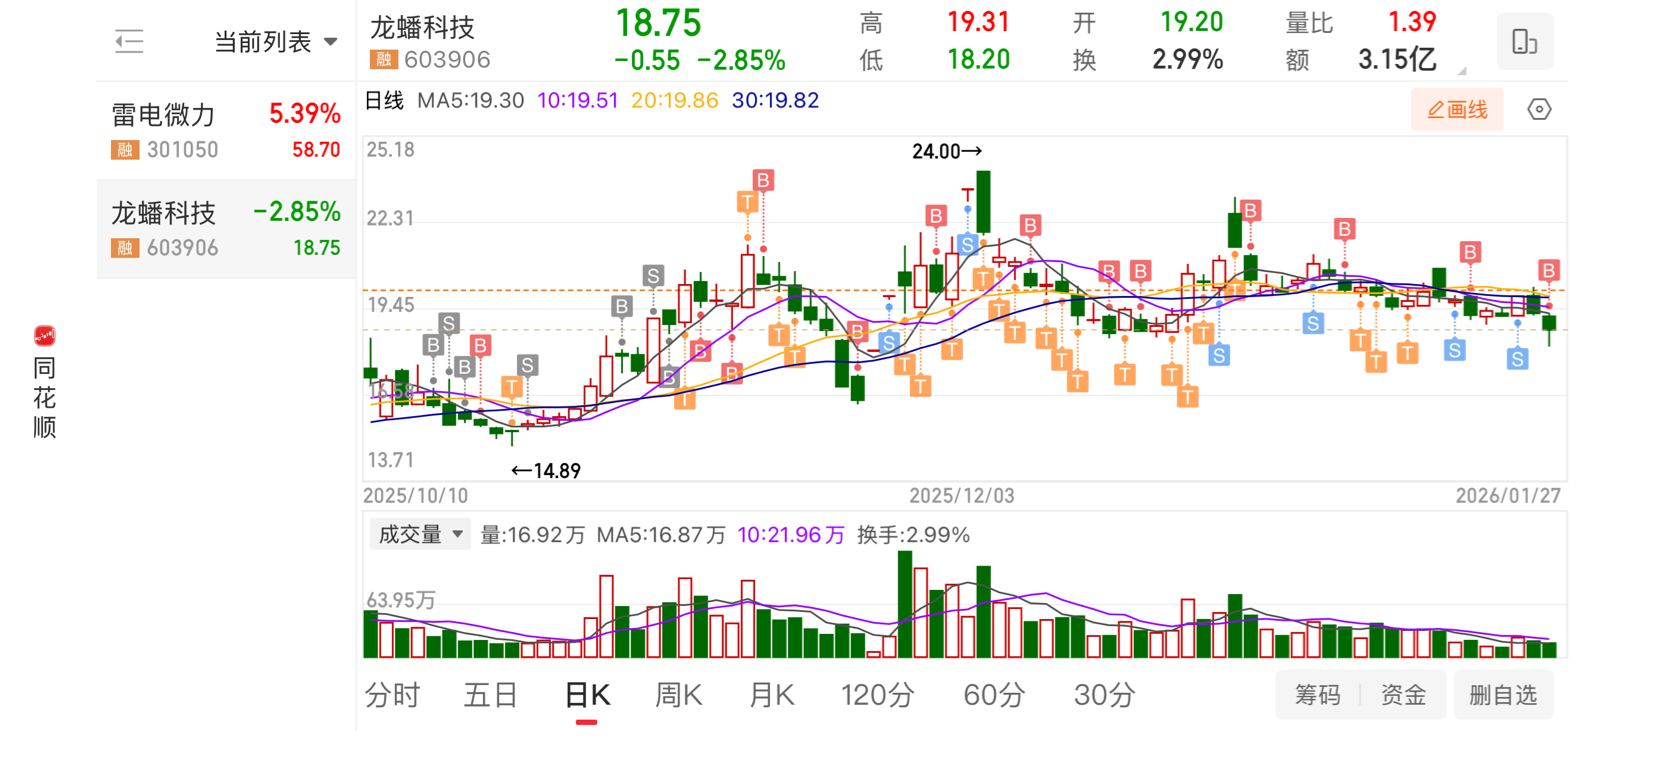Click the 删自选 button
Image resolution: width=1665 pixels, height=768 pixels.
click(1503, 695)
